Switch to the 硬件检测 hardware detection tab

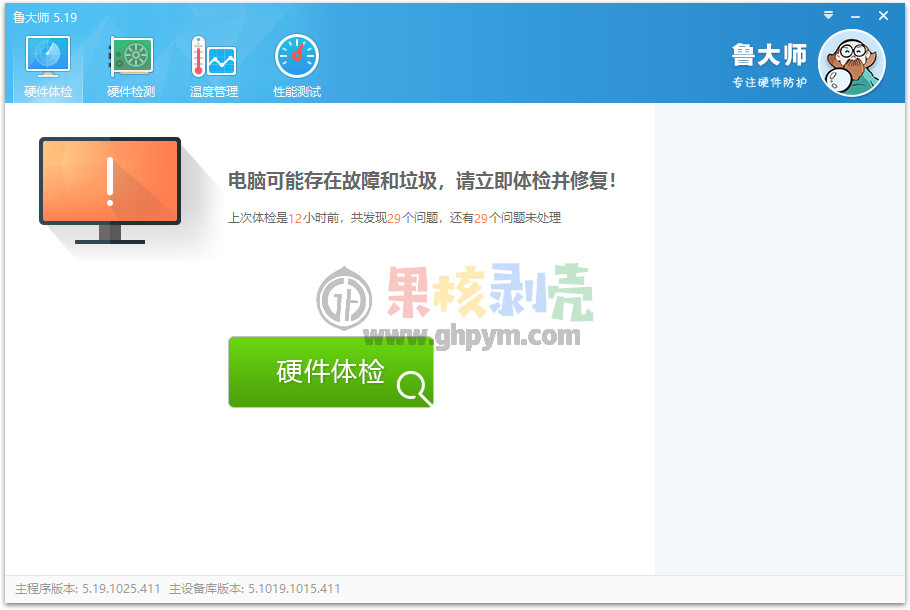(131, 67)
